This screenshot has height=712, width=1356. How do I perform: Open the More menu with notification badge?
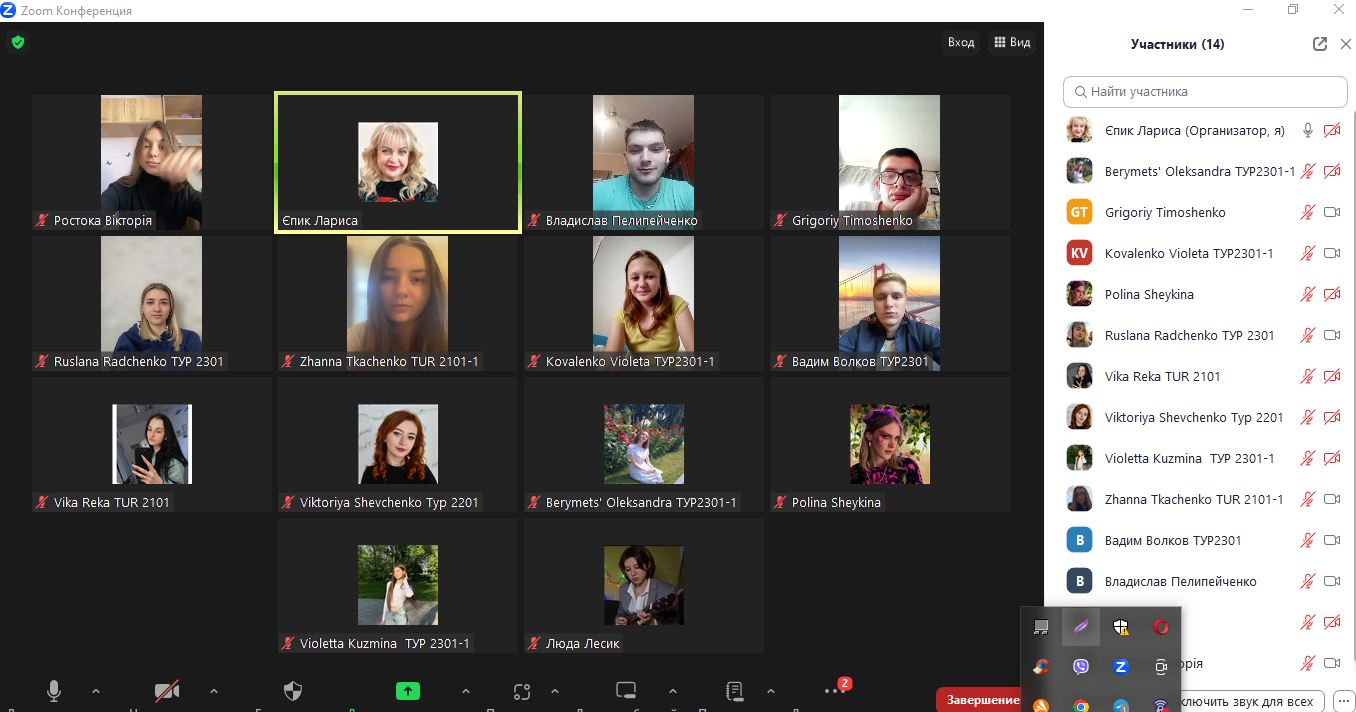833,690
